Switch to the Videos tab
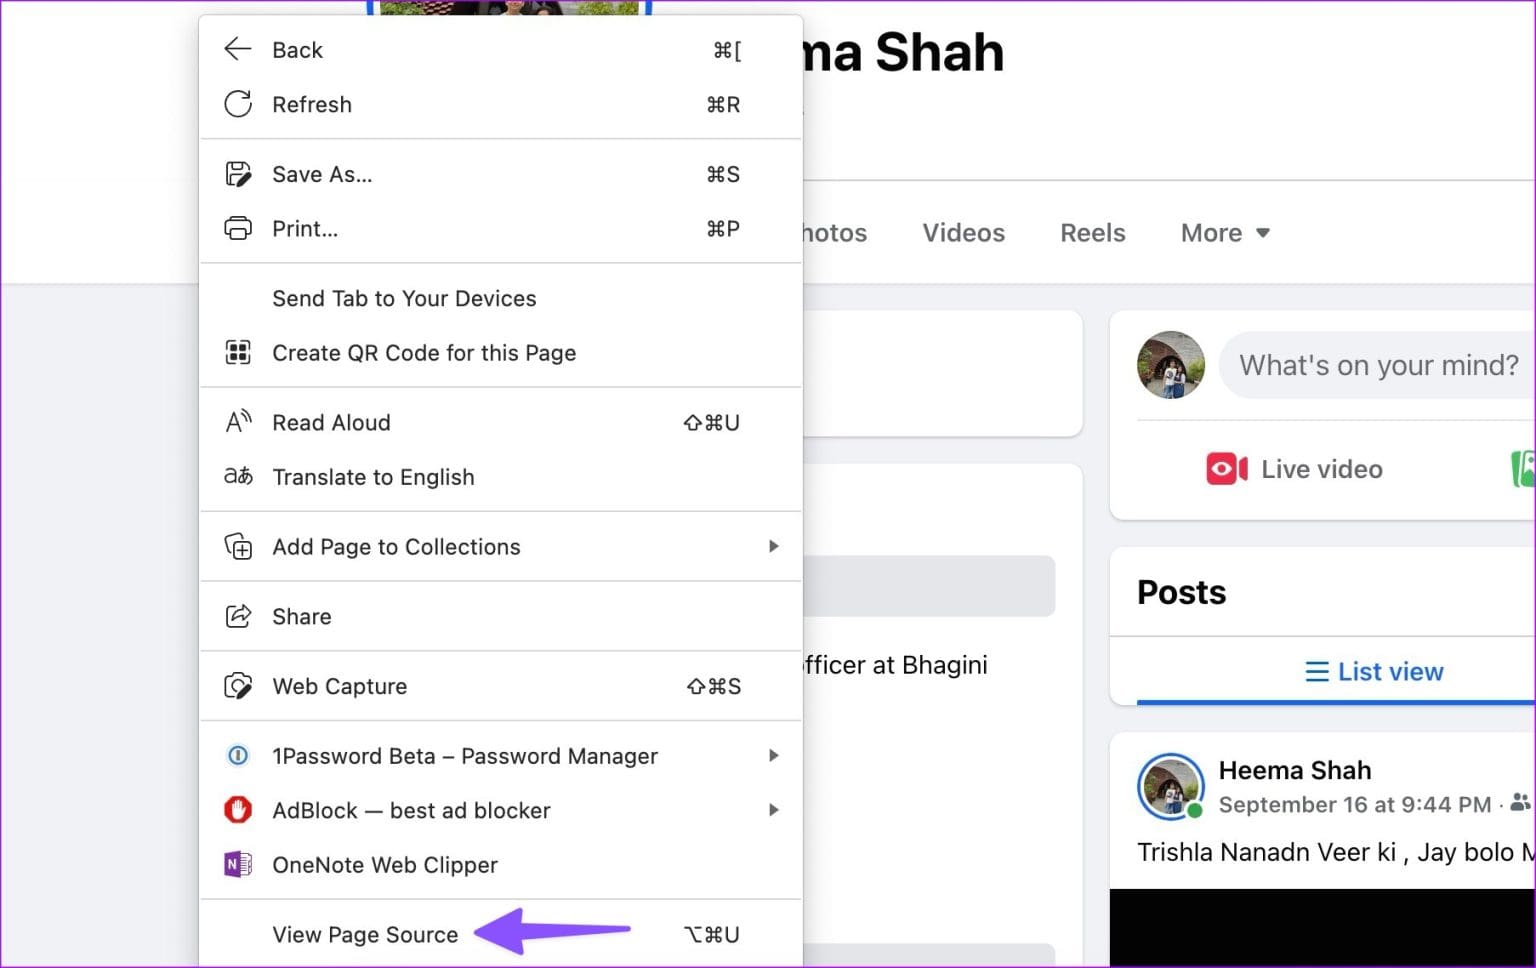Image resolution: width=1536 pixels, height=968 pixels. [963, 232]
